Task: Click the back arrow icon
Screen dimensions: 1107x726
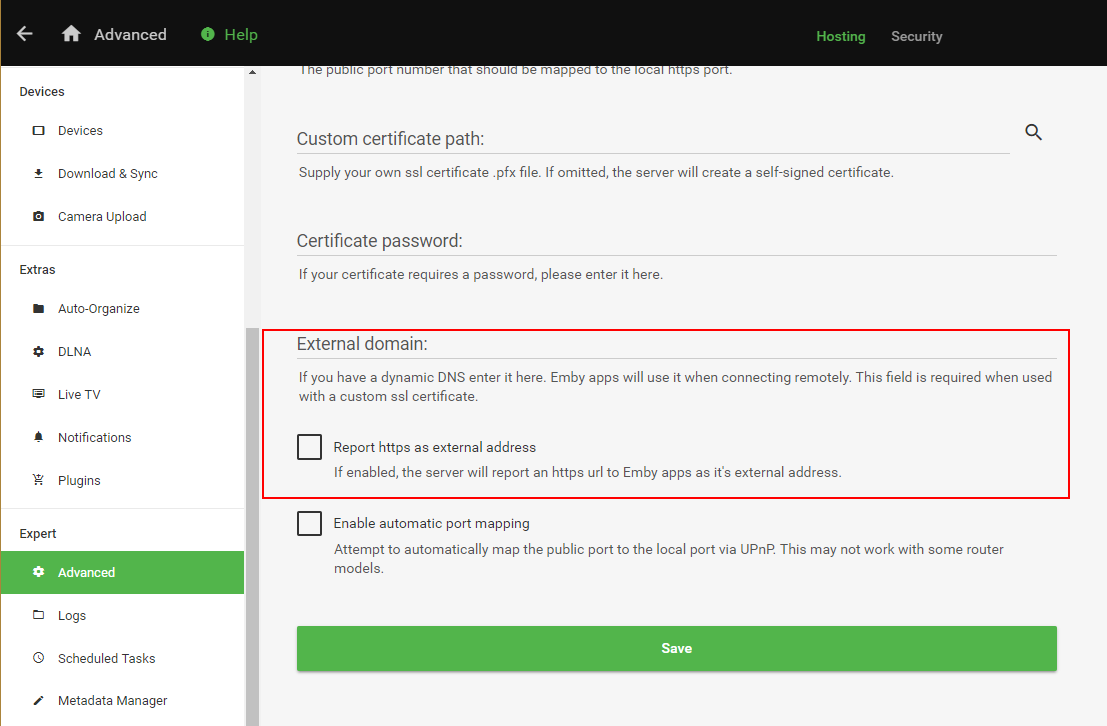Action: pyautogui.click(x=25, y=34)
